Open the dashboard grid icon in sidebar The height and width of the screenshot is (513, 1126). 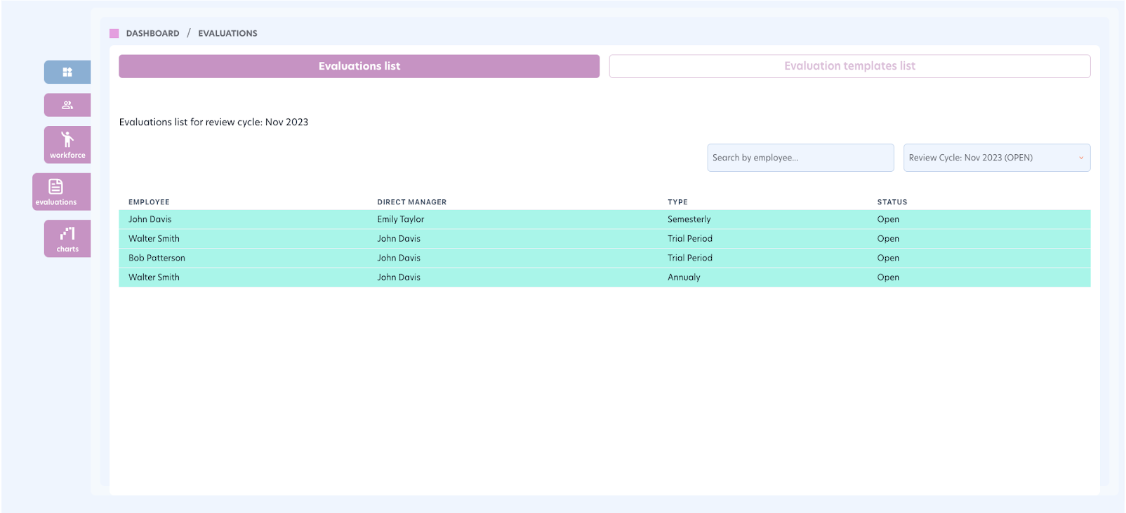pos(67,72)
